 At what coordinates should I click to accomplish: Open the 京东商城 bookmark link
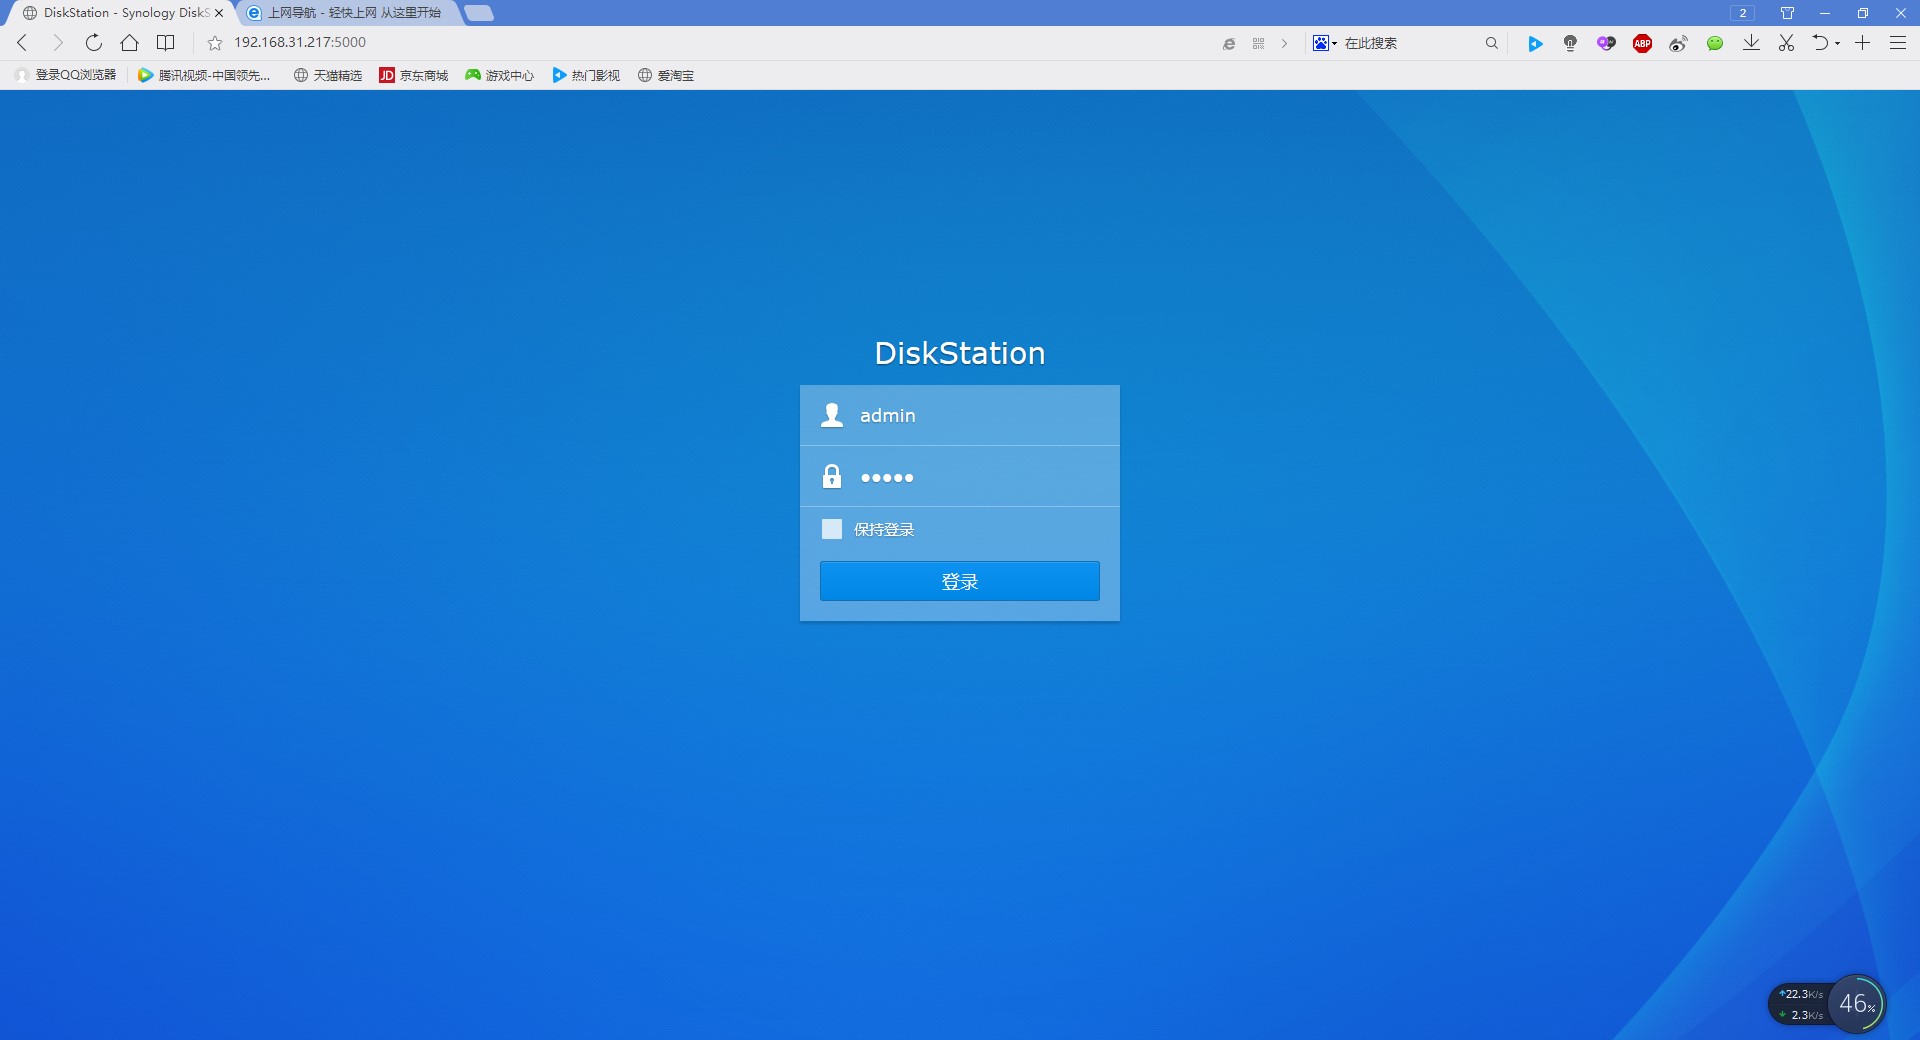[413, 75]
